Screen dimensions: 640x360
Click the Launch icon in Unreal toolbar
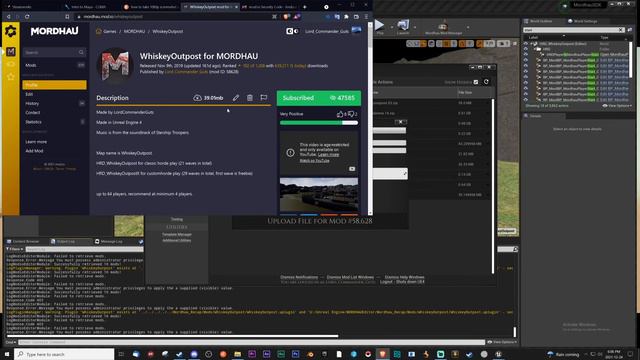[403, 25]
